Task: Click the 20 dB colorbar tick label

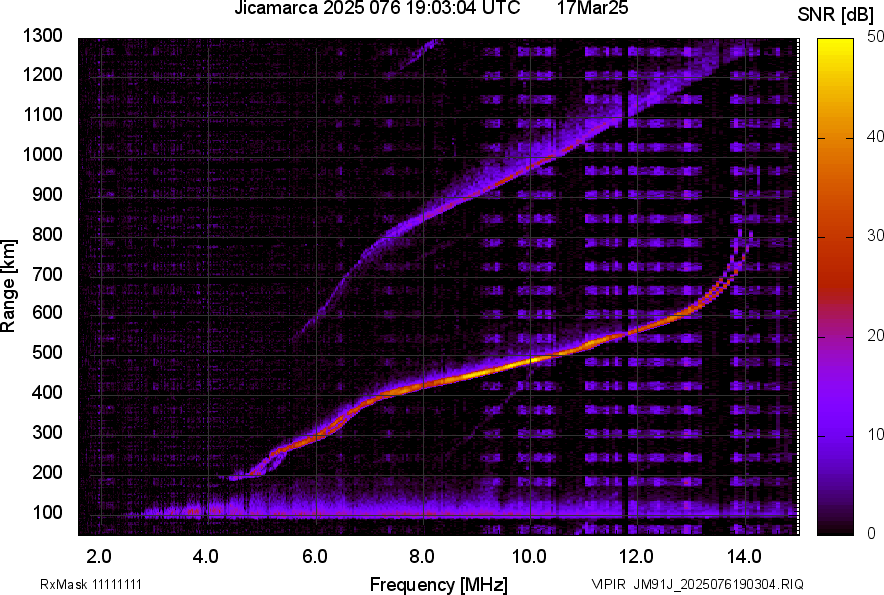Action: (875, 336)
